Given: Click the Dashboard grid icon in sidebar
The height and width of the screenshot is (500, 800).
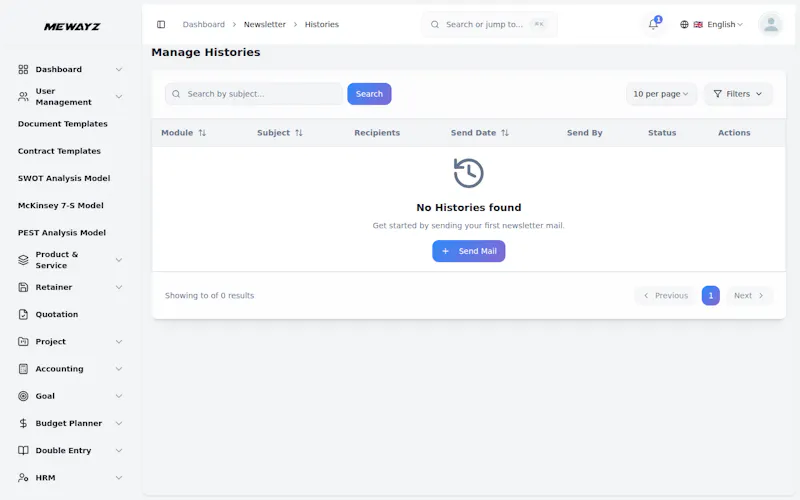Looking at the screenshot, I should pos(23,69).
